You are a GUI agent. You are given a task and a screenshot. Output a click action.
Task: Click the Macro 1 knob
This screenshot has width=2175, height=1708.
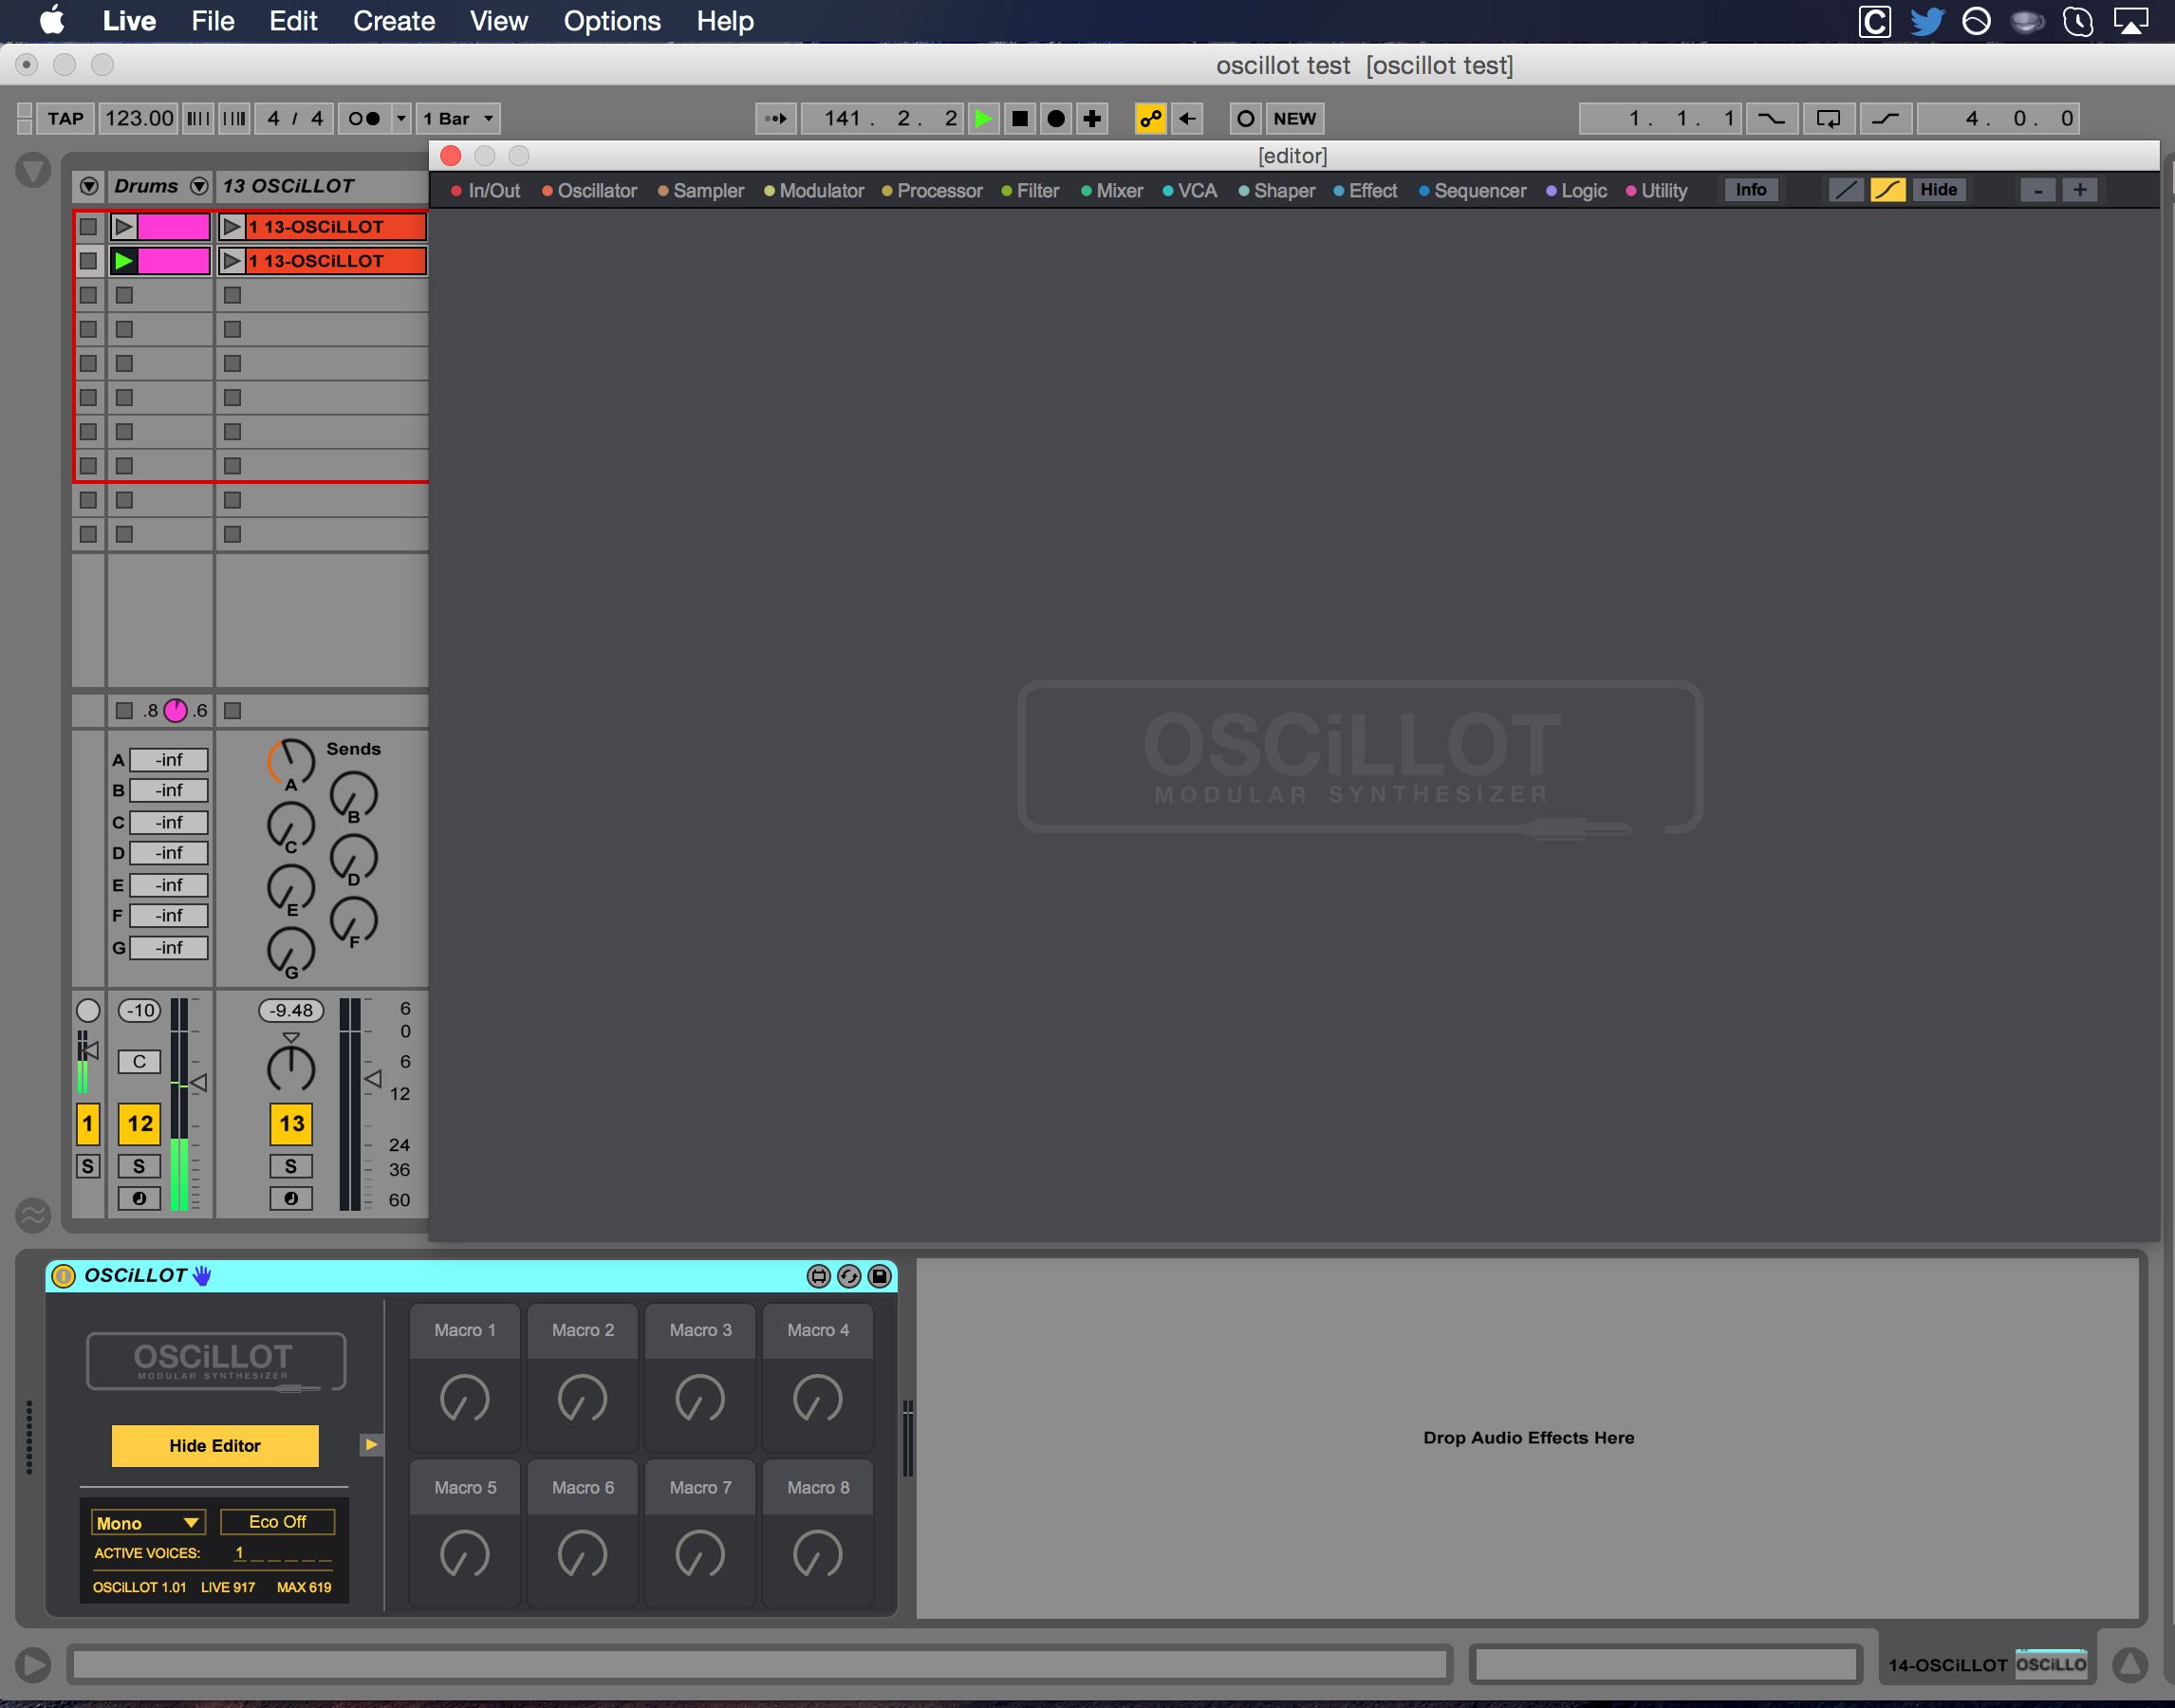(x=465, y=1398)
